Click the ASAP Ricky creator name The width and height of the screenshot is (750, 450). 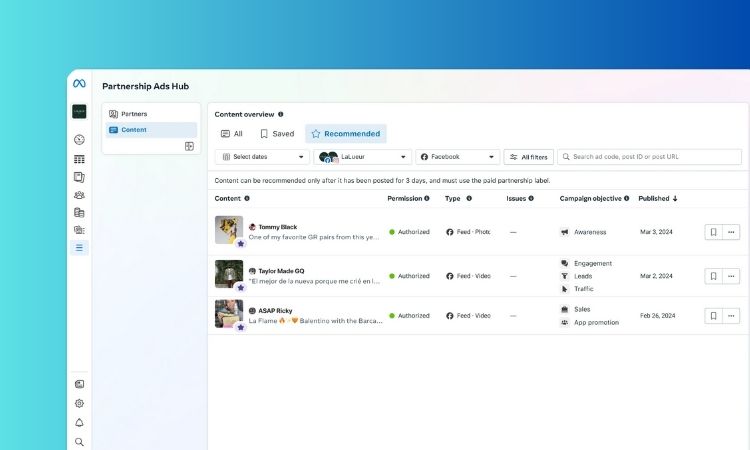pyautogui.click(x=275, y=311)
